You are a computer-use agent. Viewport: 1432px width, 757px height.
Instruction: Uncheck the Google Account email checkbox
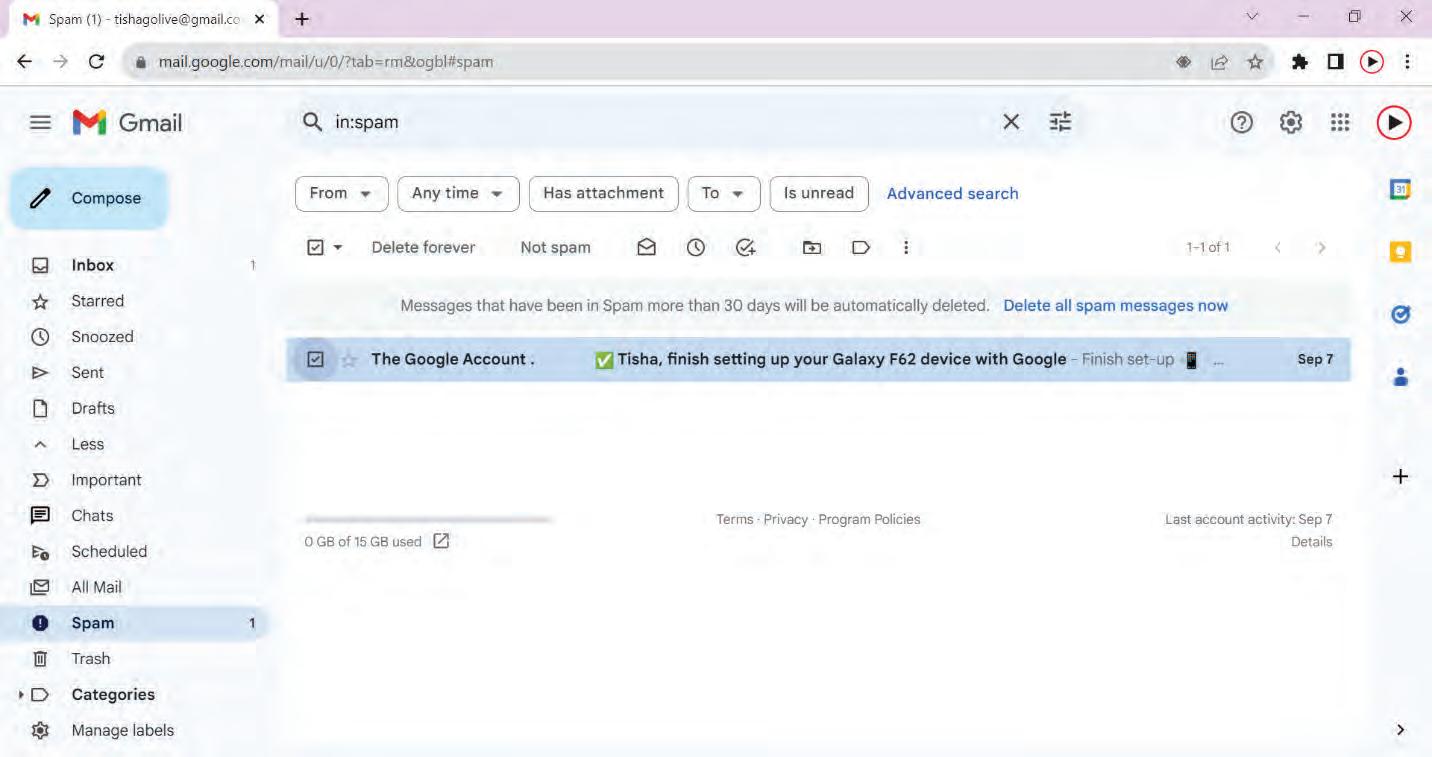(315, 359)
